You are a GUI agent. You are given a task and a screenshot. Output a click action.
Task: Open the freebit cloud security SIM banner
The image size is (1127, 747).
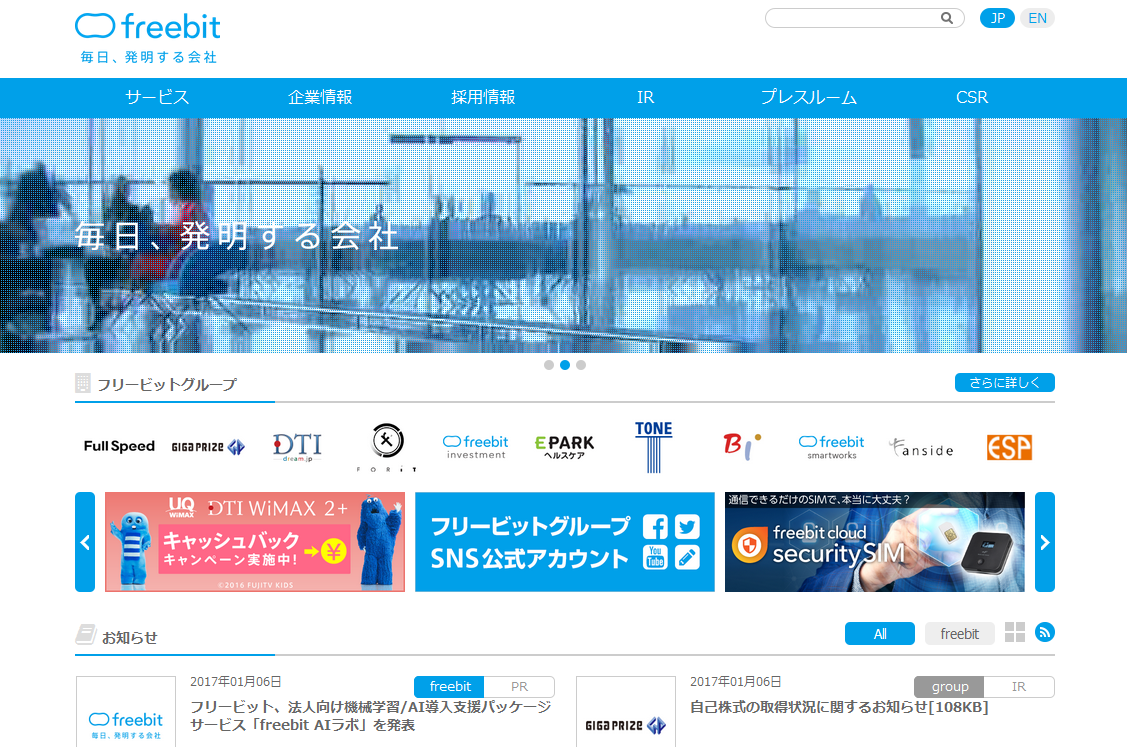(875, 542)
